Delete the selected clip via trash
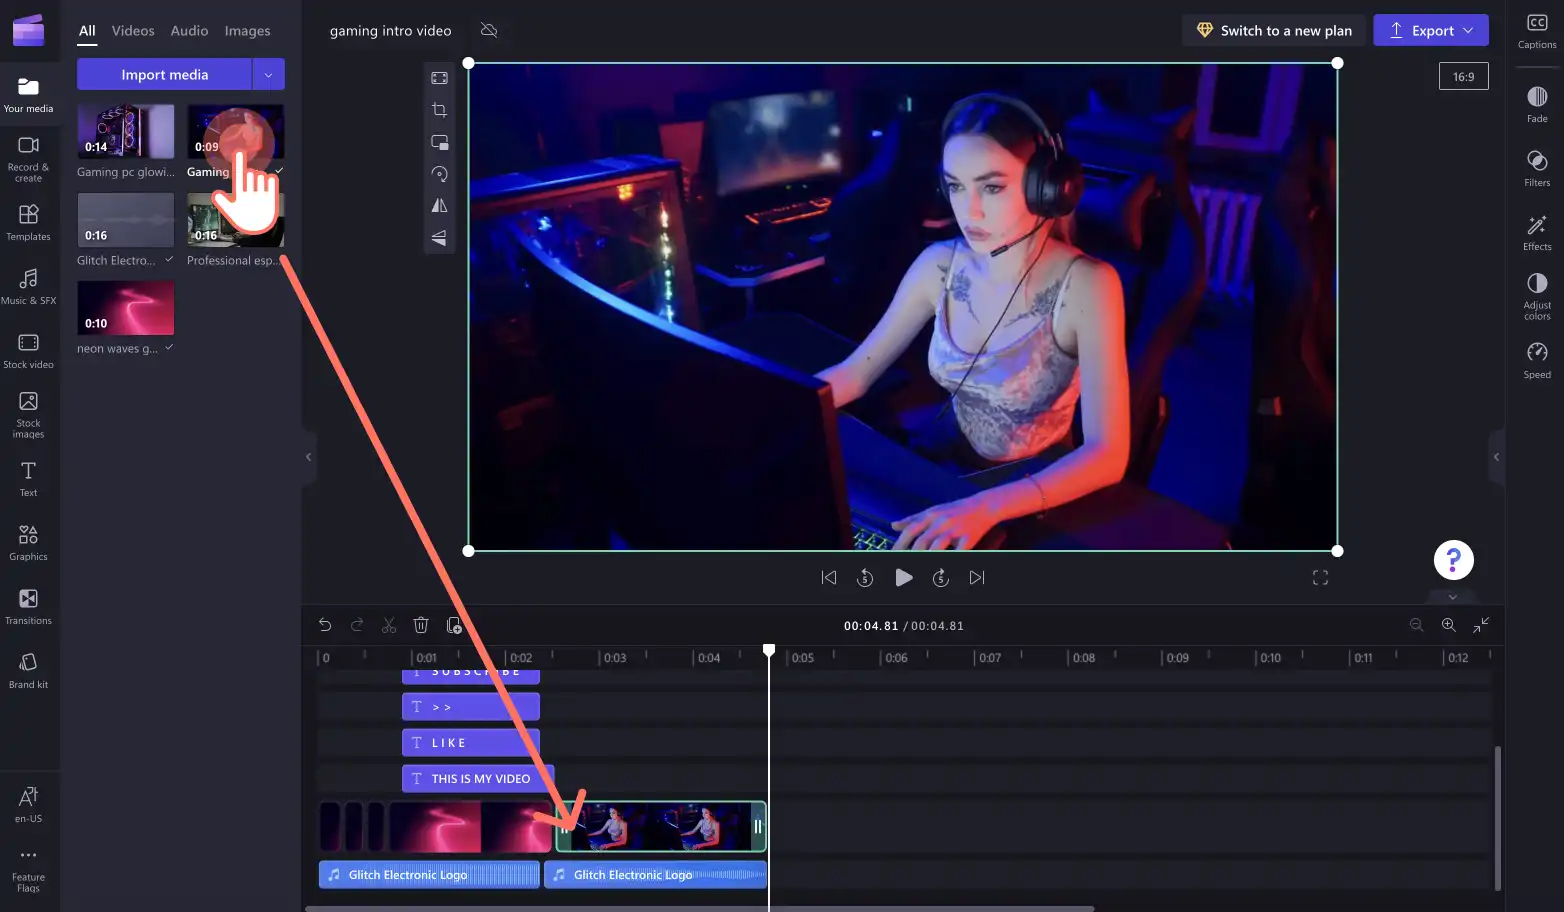This screenshot has width=1564, height=912. [421, 625]
